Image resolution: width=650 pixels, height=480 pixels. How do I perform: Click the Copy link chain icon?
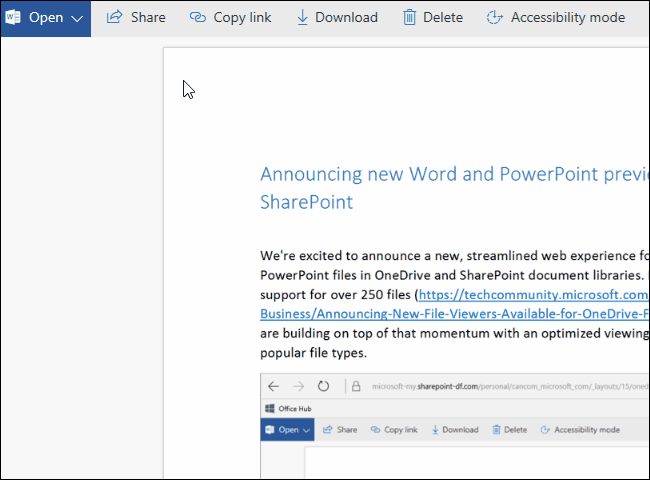click(x=198, y=17)
